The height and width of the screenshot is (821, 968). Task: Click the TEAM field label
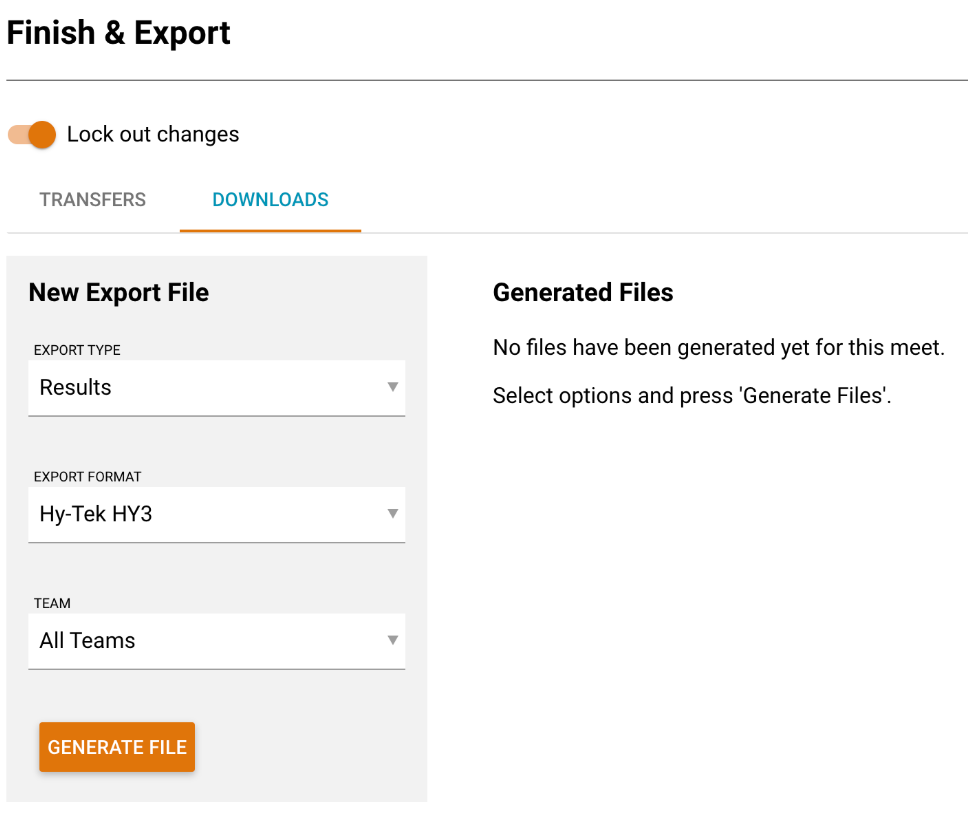pyautogui.click(x=52, y=604)
